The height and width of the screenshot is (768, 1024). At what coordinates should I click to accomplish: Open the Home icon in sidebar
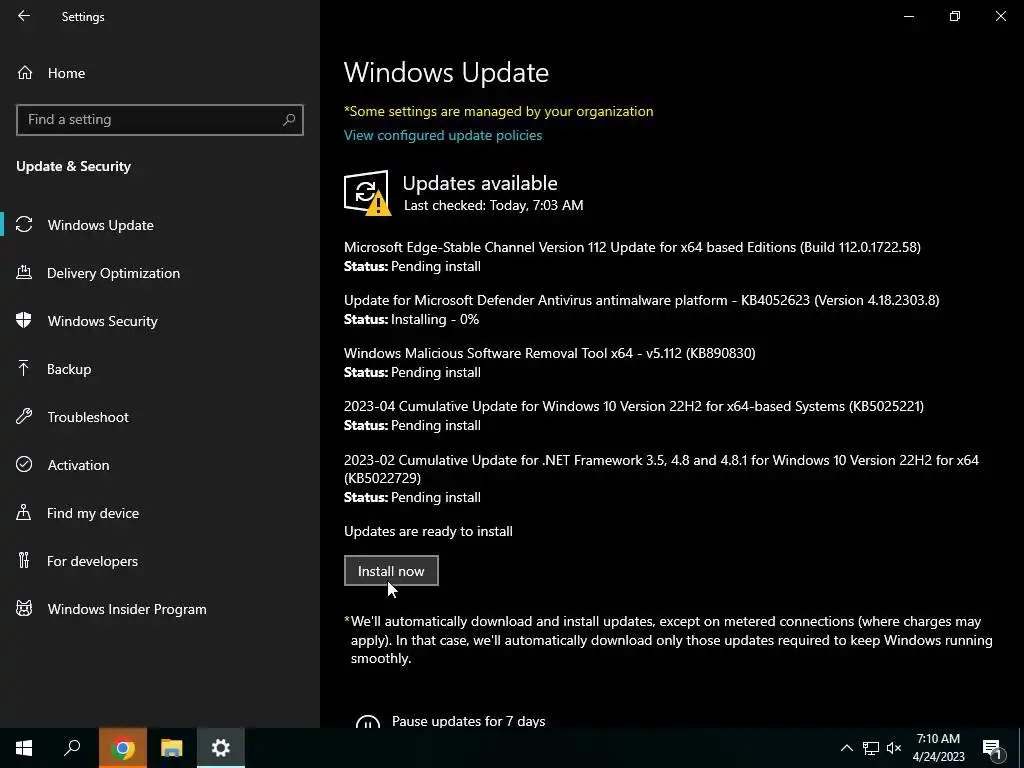25,72
